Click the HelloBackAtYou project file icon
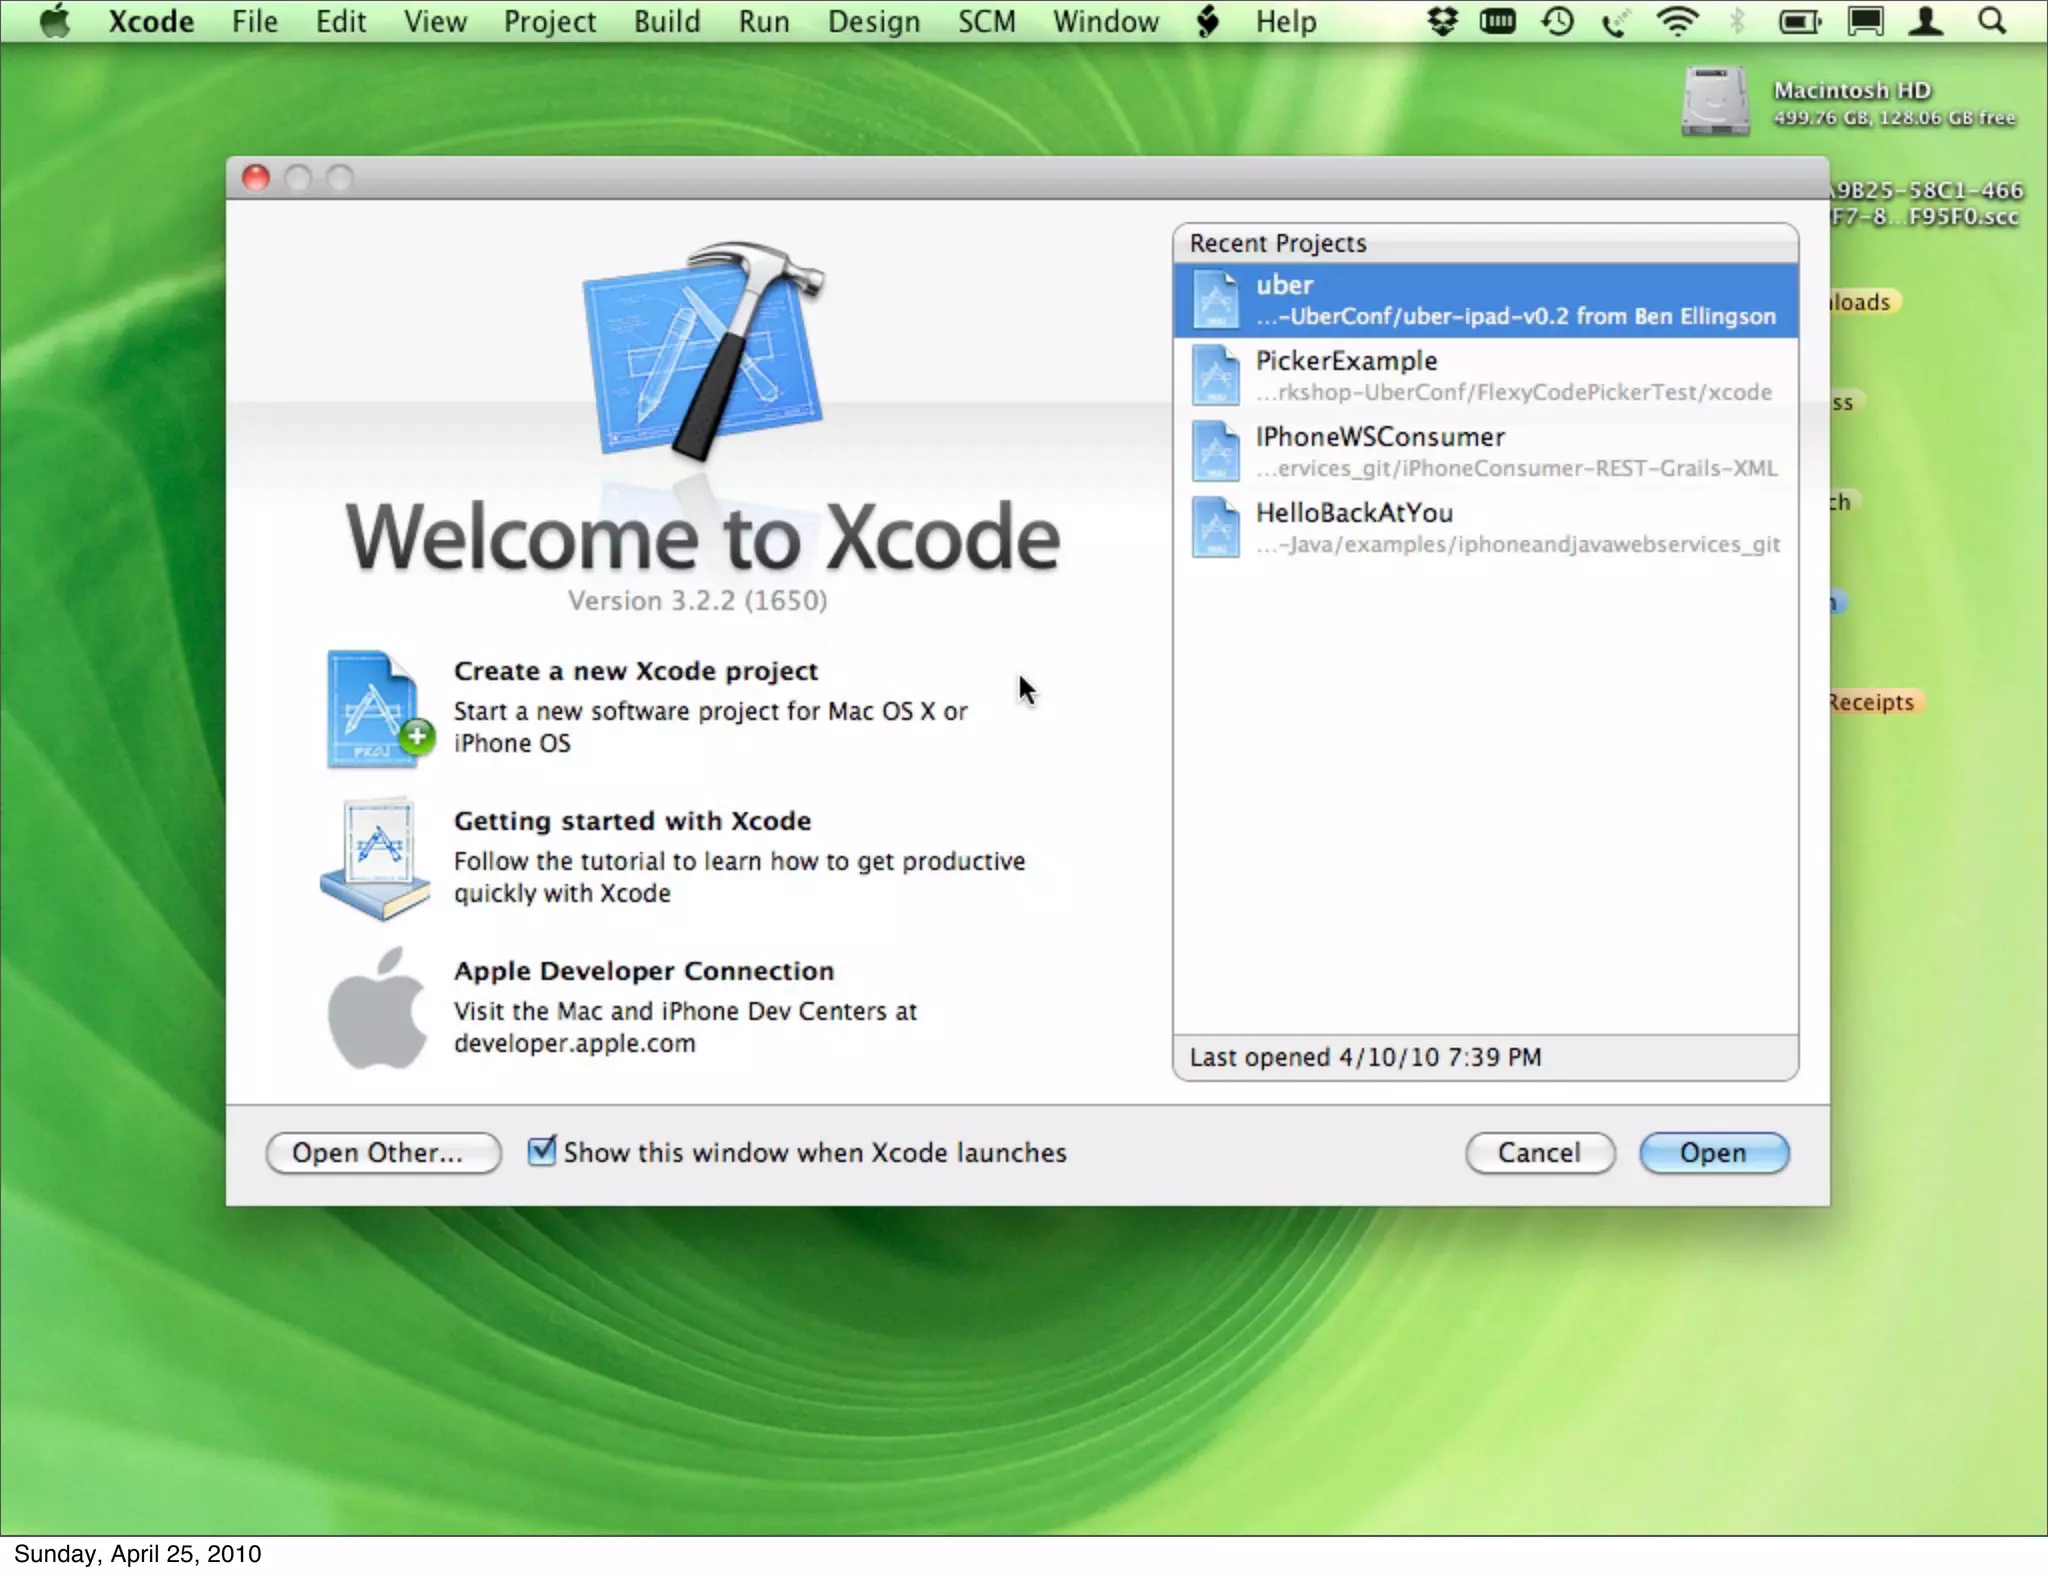The width and height of the screenshot is (2048, 1576). pos(1215,527)
